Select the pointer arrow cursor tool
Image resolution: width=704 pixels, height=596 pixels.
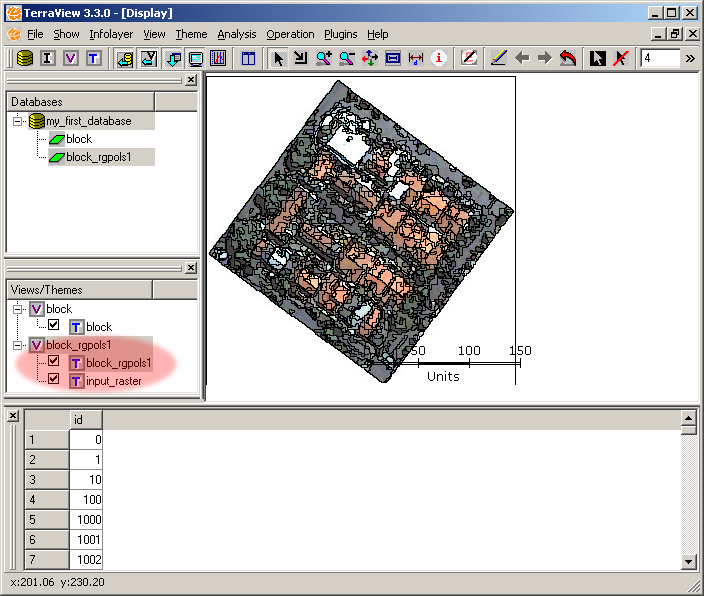pyautogui.click(x=278, y=58)
